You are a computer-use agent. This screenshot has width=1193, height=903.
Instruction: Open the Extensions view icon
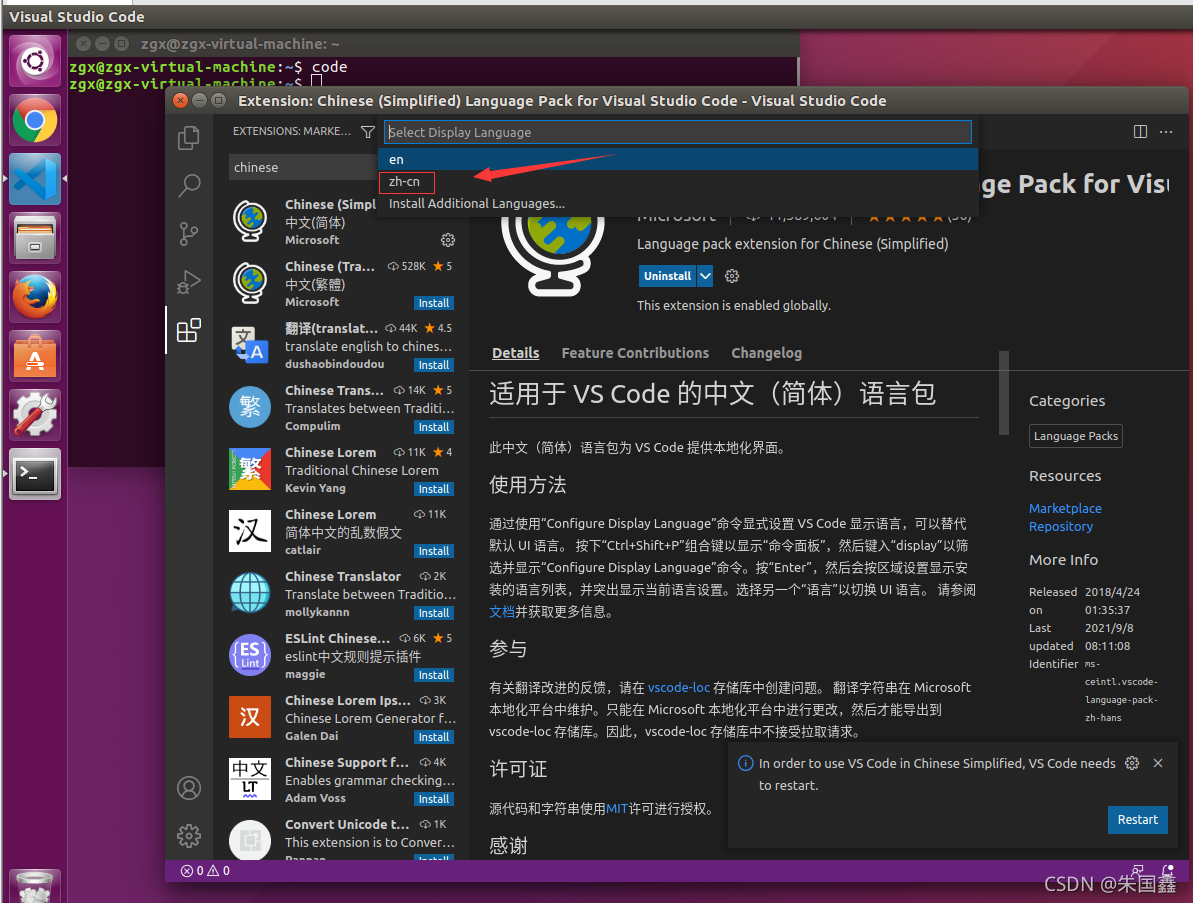(x=189, y=330)
